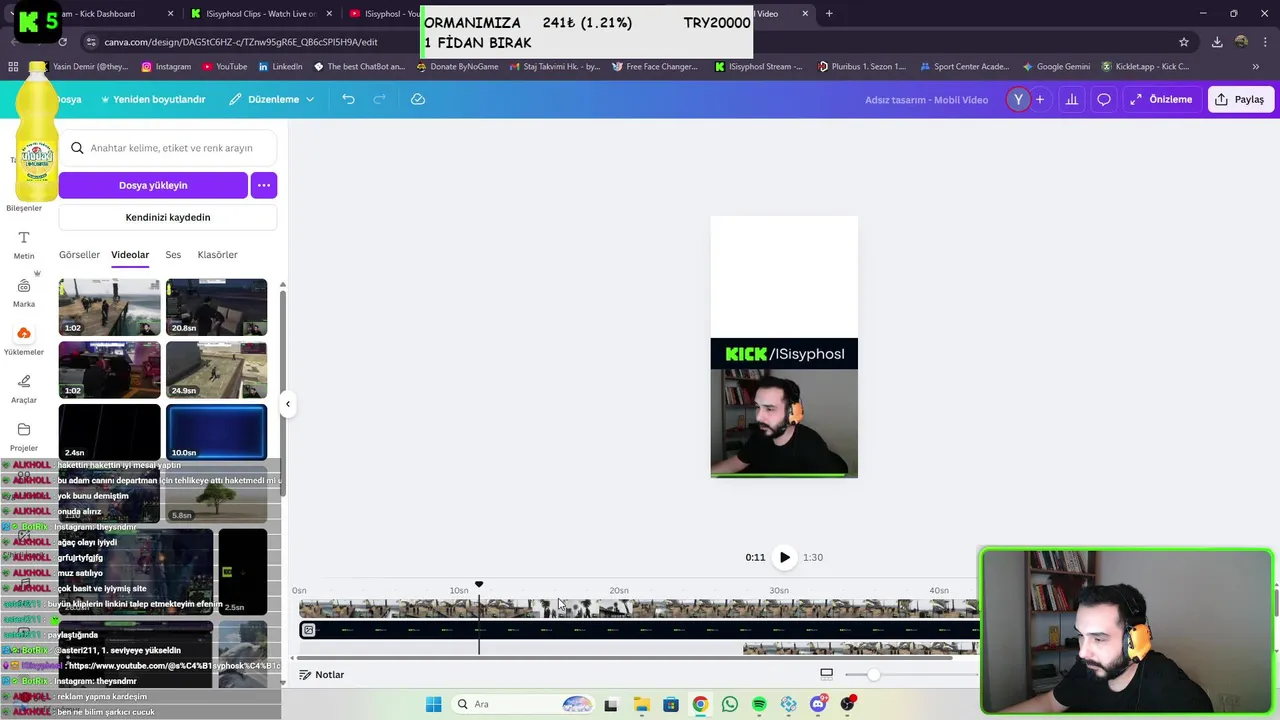
Task: Open the Chrome apps grid icon
Action: (13, 67)
